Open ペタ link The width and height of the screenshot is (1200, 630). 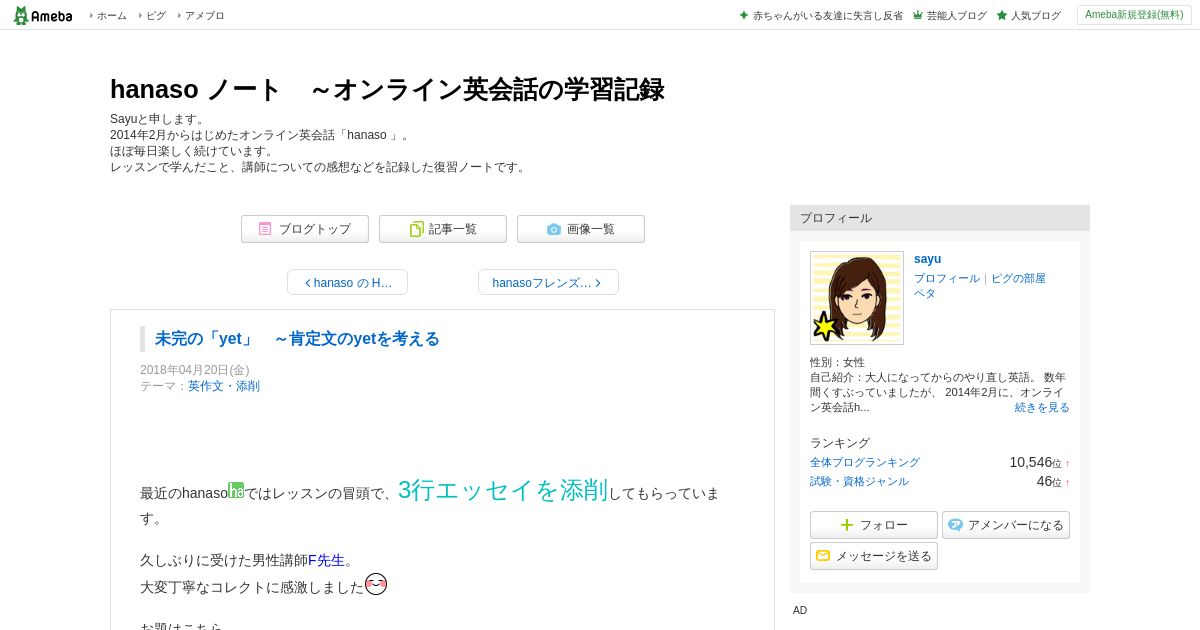coord(925,293)
